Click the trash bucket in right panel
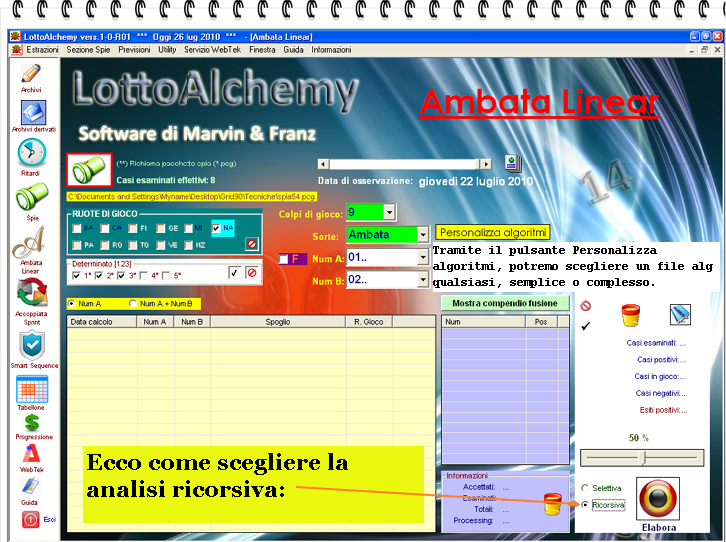726x542 pixels. [631, 316]
